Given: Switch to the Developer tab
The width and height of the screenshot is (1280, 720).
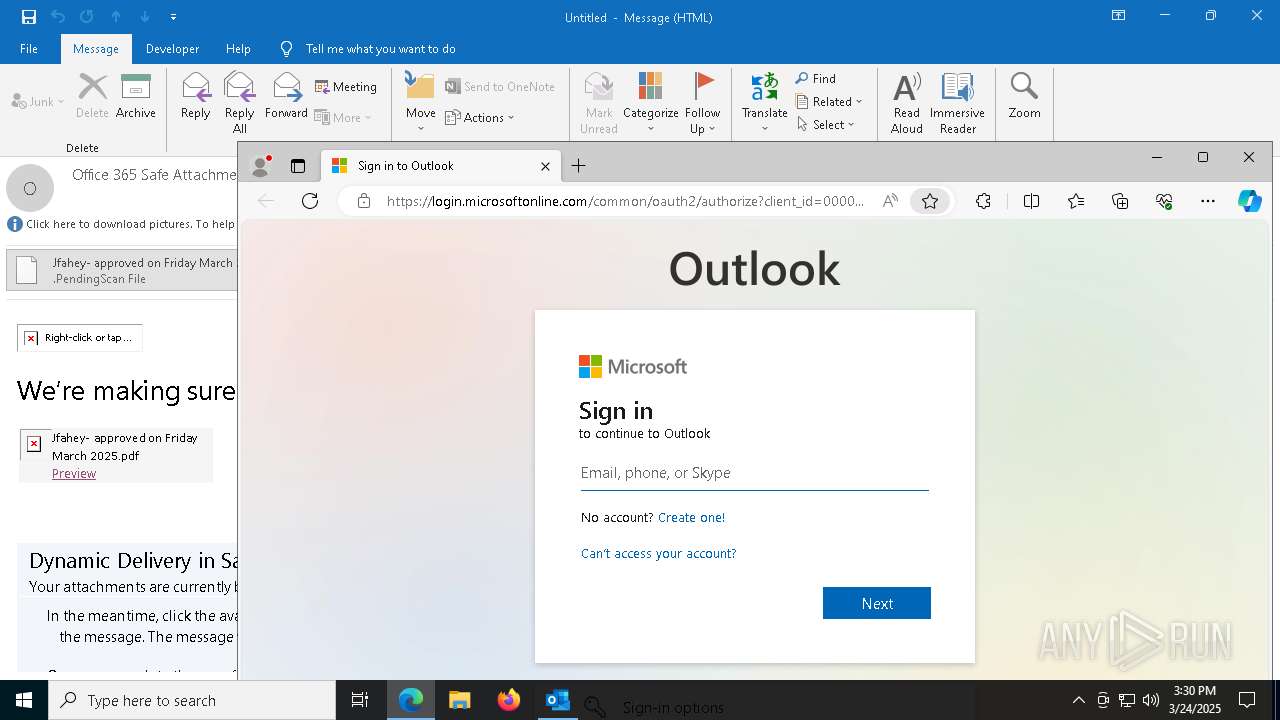Looking at the screenshot, I should pos(172,48).
